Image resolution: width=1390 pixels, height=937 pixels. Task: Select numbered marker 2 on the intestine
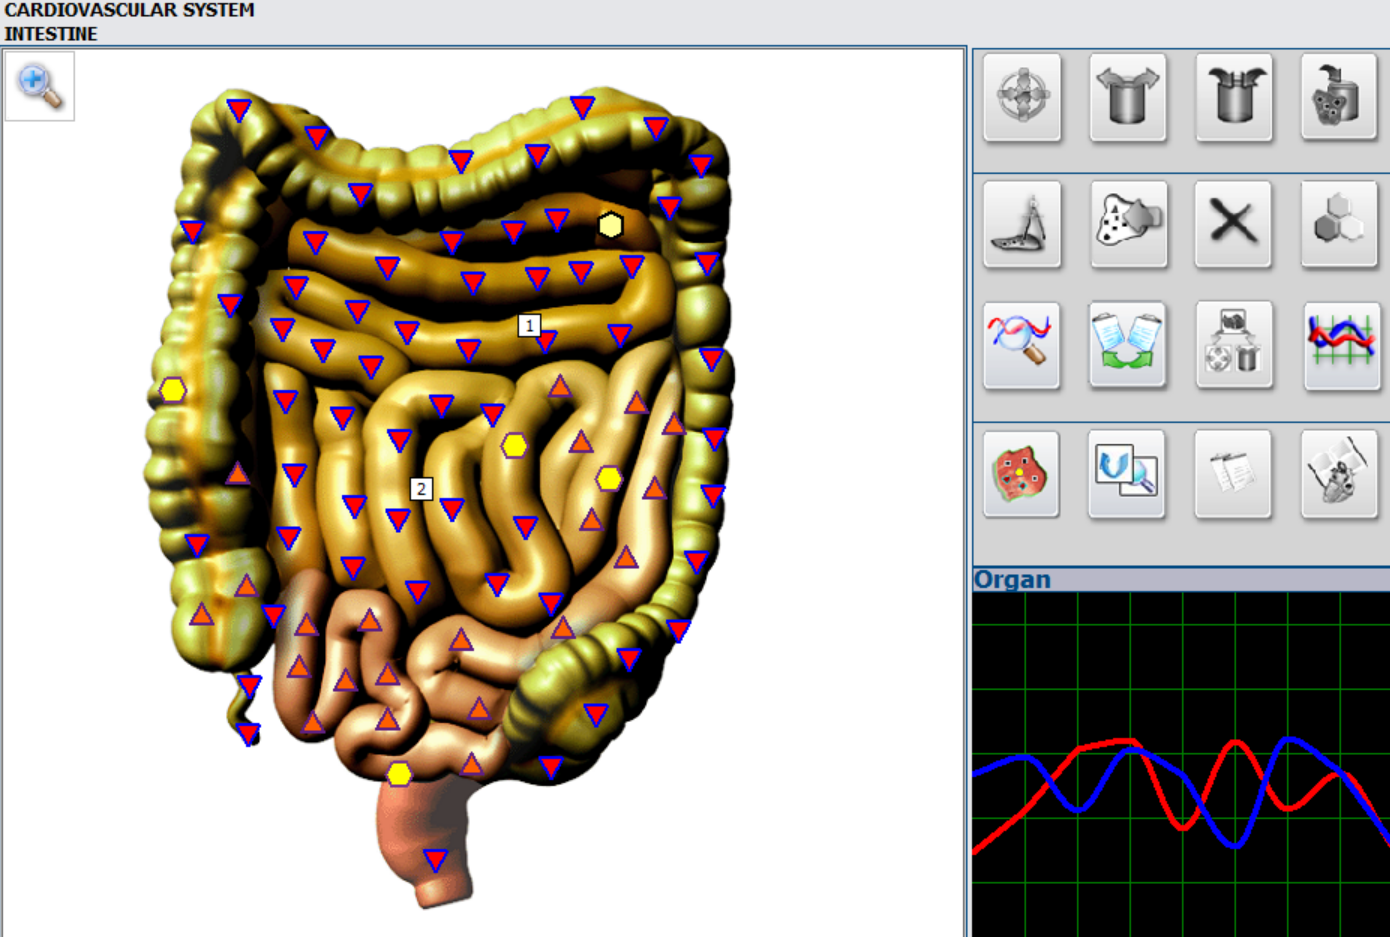point(421,488)
